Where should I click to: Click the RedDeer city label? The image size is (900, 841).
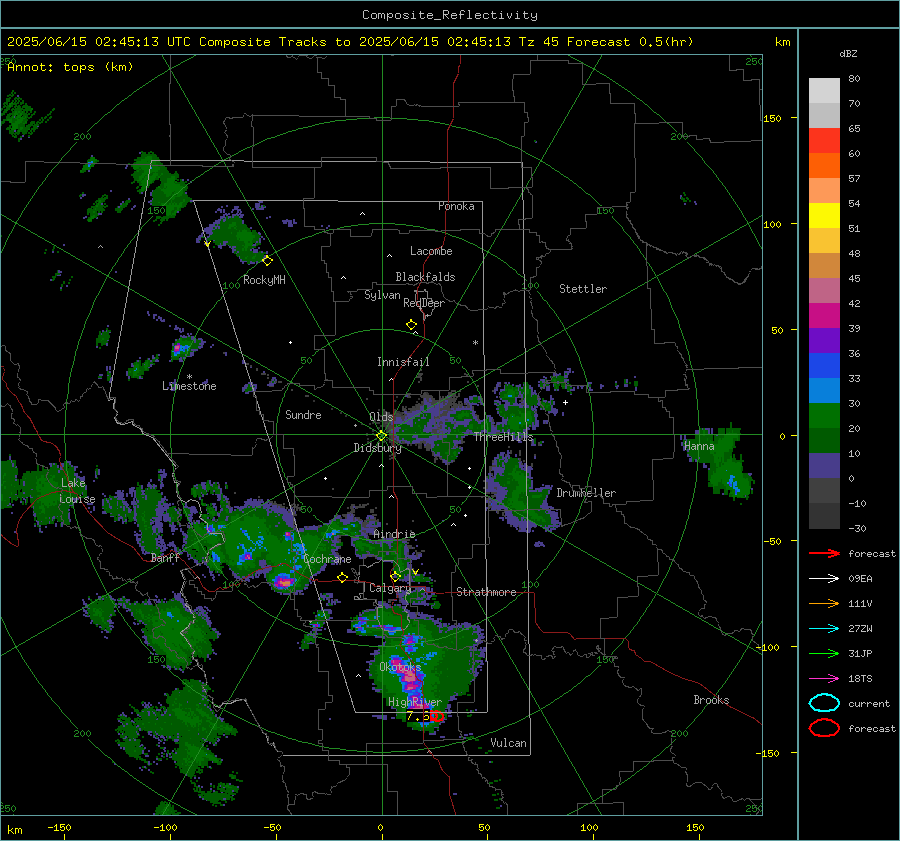tap(424, 303)
